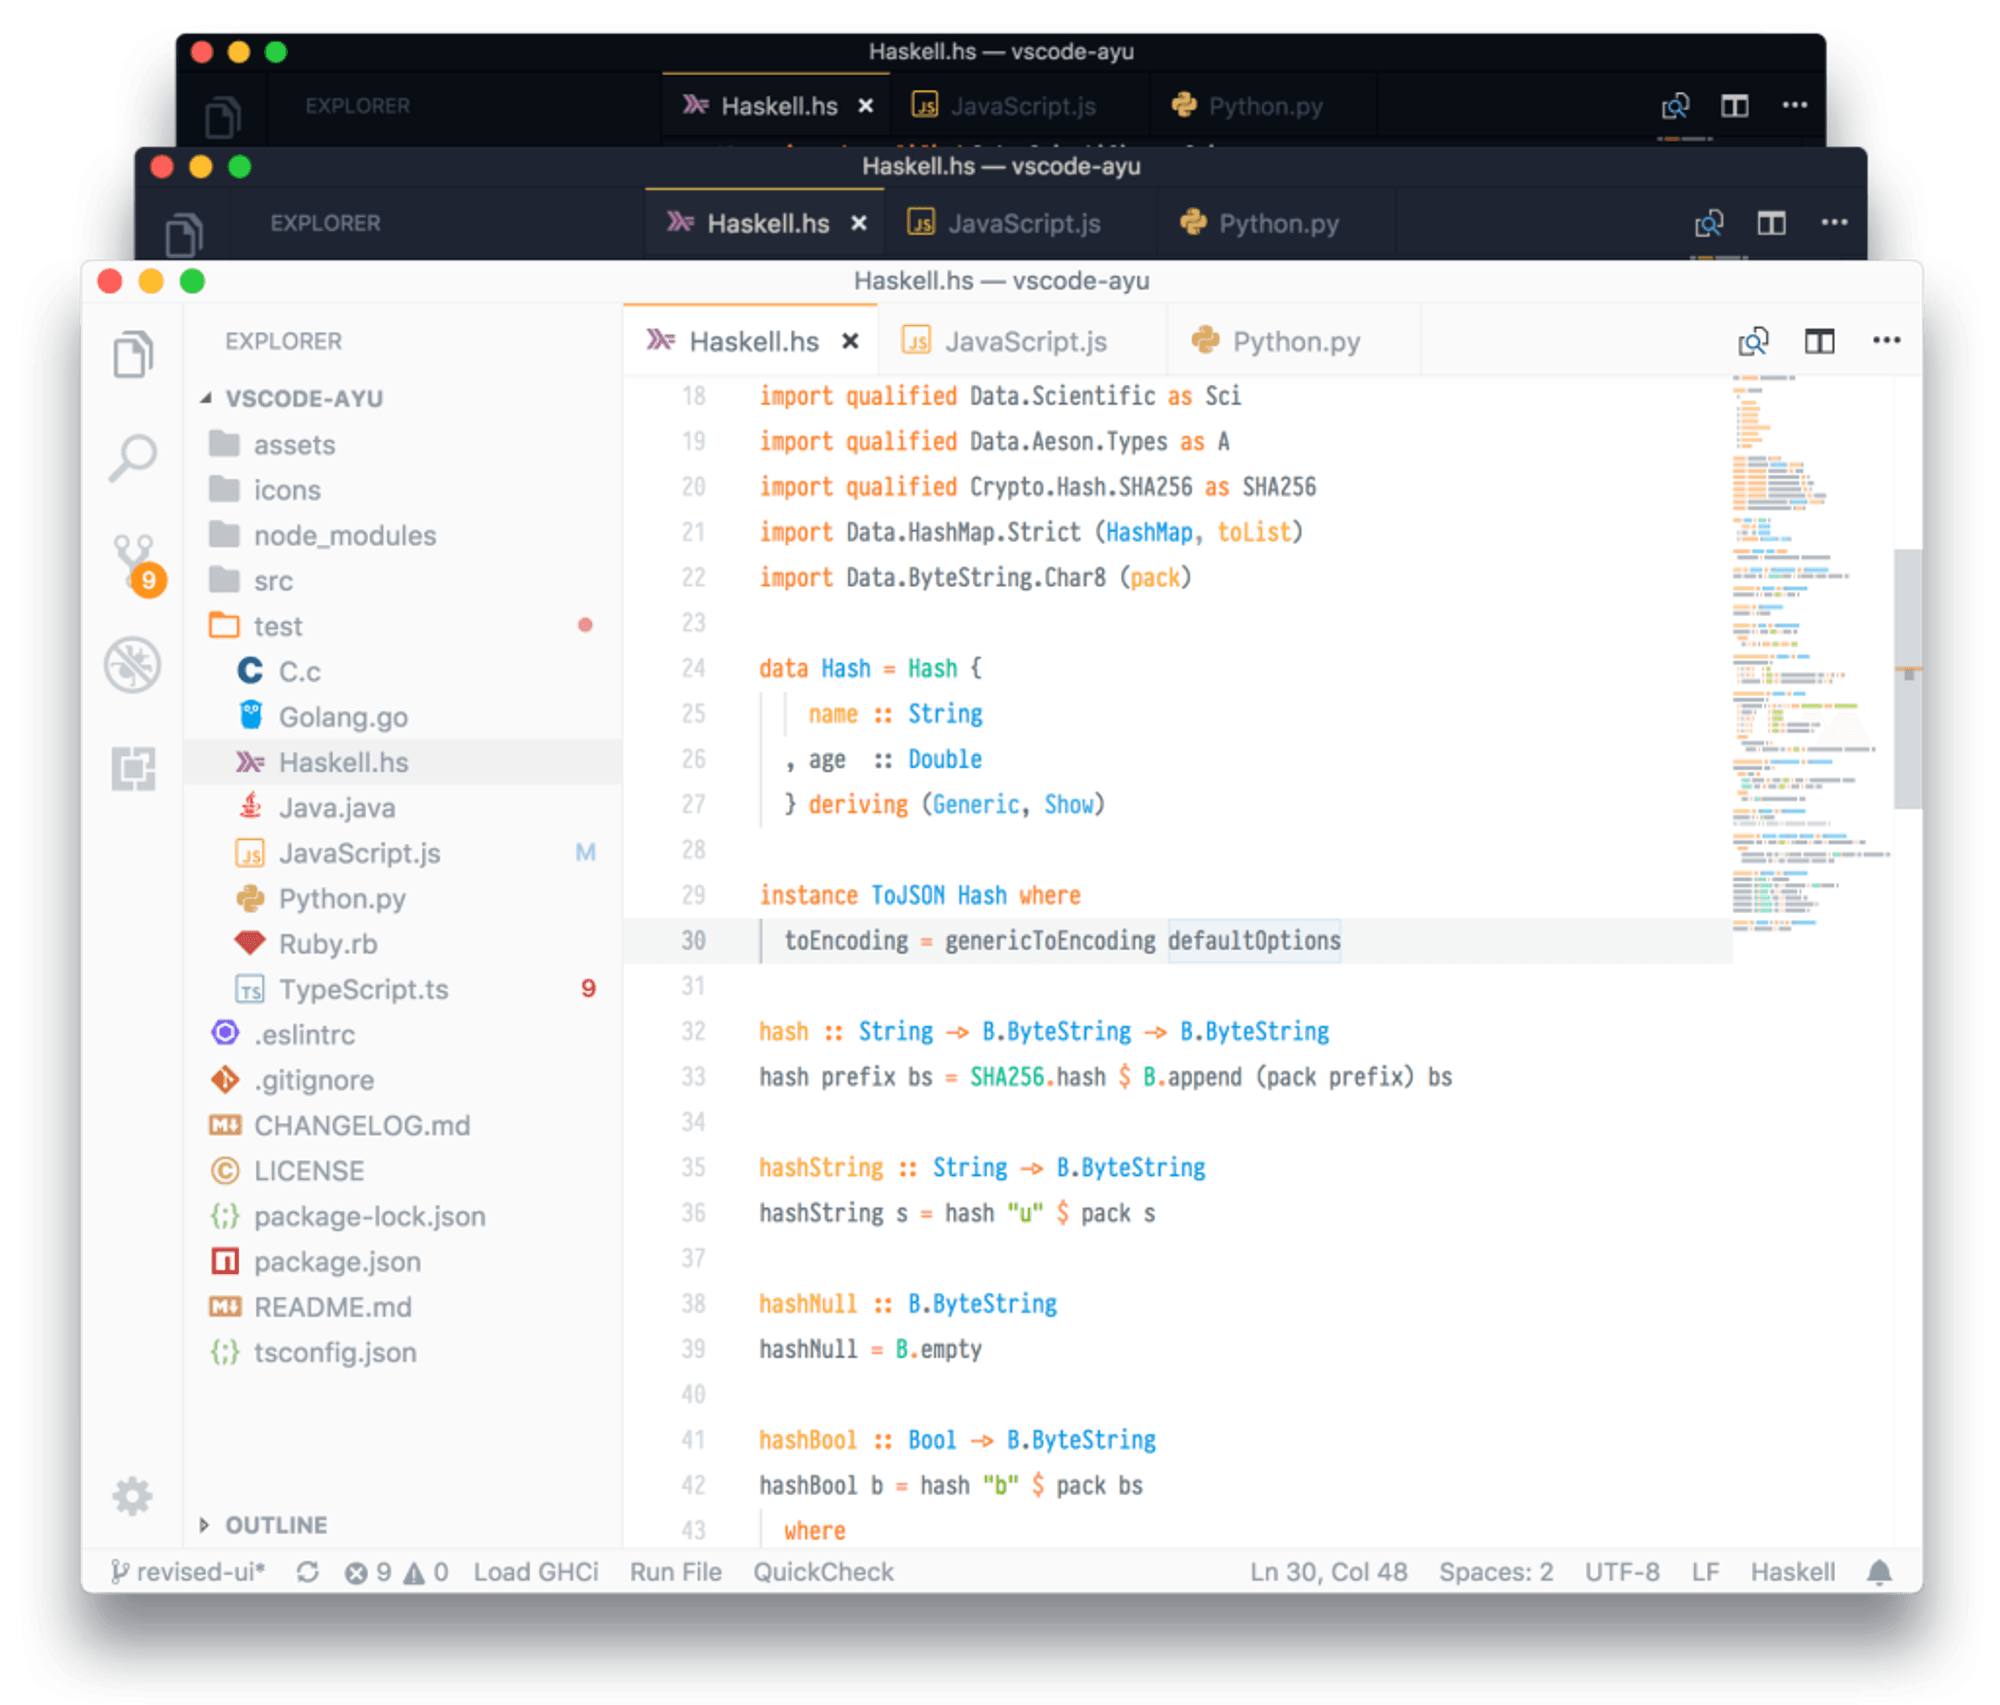This screenshot has width=2000, height=1705.
Task: Click QuickCheck in status bar
Action: (x=823, y=1572)
